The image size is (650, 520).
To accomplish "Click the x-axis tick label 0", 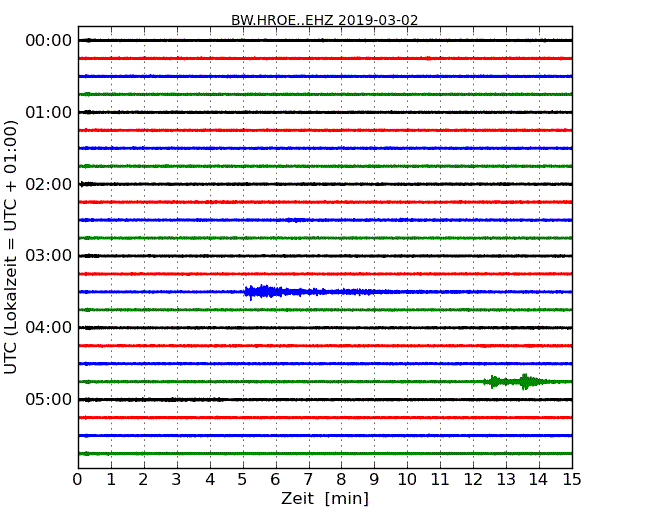I will pyautogui.click(x=78, y=480).
